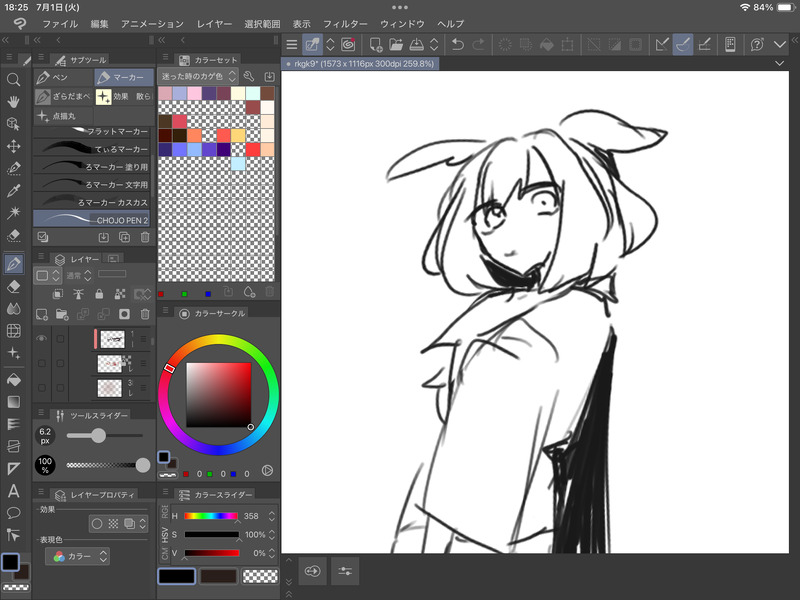Screen dimensions: 800x600
Task: Click new raster layer icon
Action: tap(42, 314)
